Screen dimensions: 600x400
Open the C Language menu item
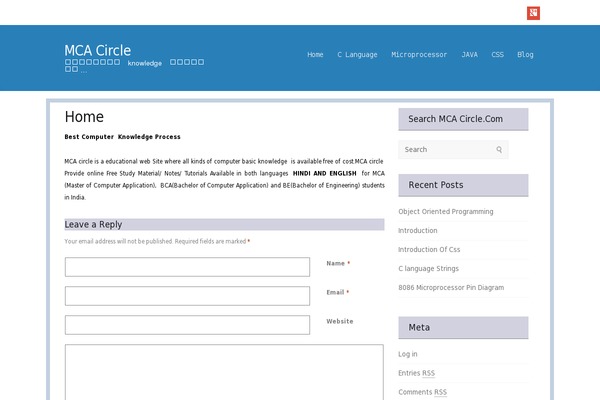(x=357, y=55)
